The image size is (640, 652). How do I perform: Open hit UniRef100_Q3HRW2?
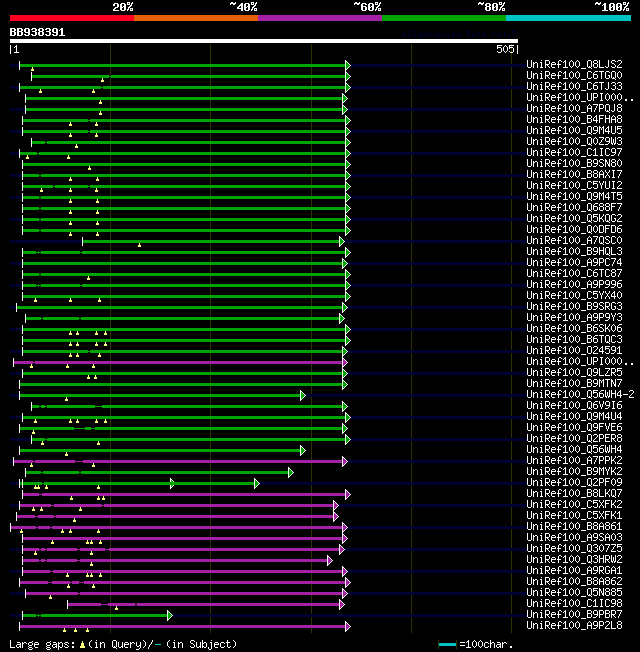[574, 559]
